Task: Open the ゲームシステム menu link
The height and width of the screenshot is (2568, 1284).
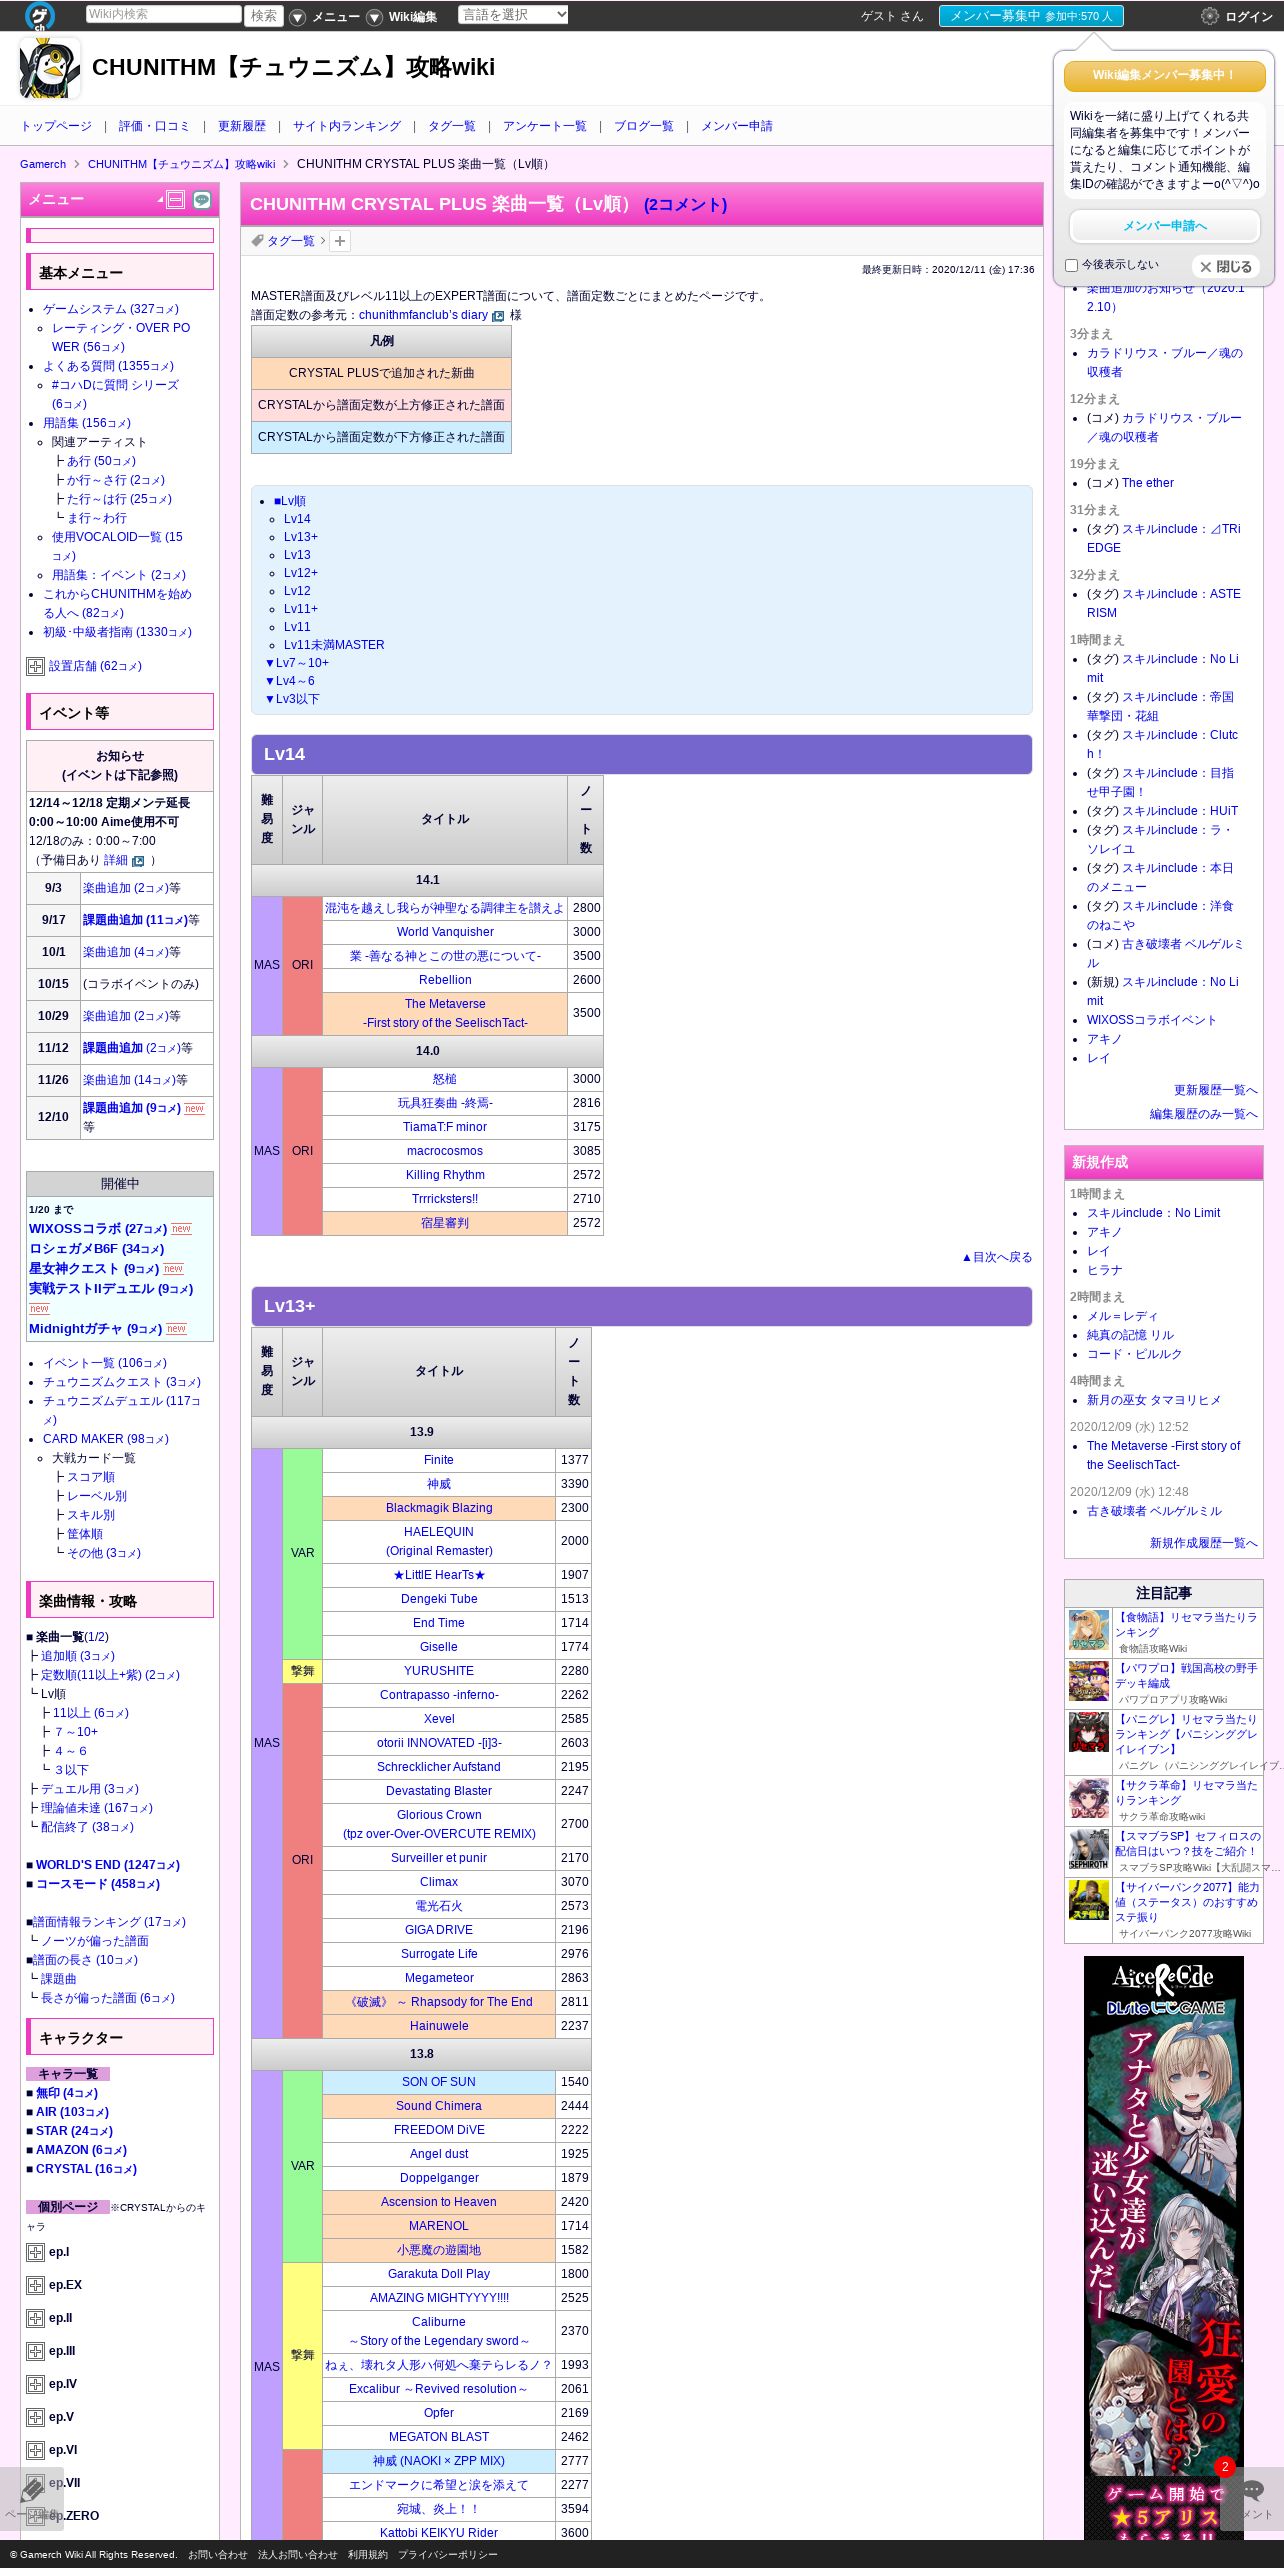Action: pos(111,309)
